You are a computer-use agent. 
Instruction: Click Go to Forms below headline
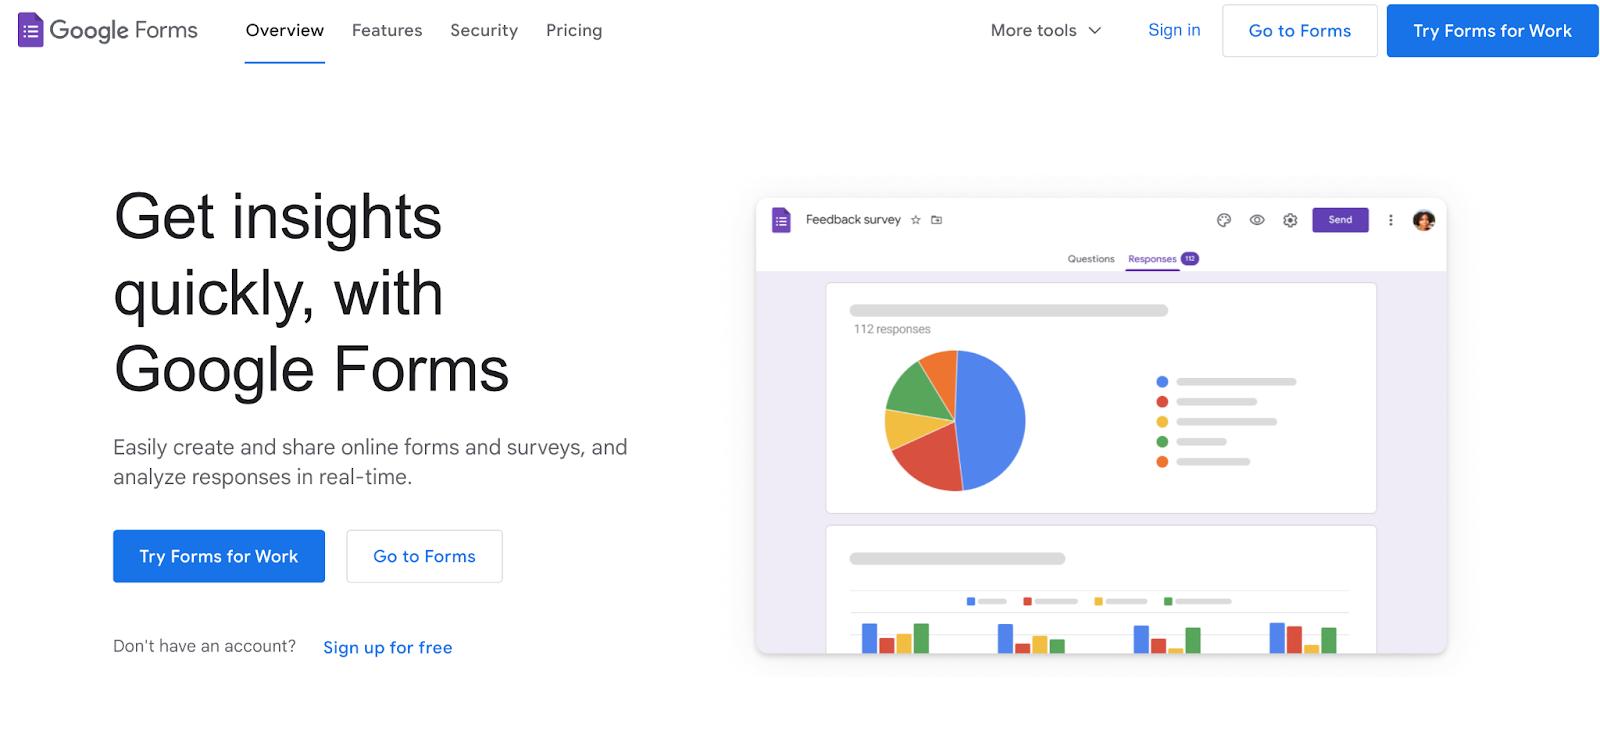(x=424, y=556)
